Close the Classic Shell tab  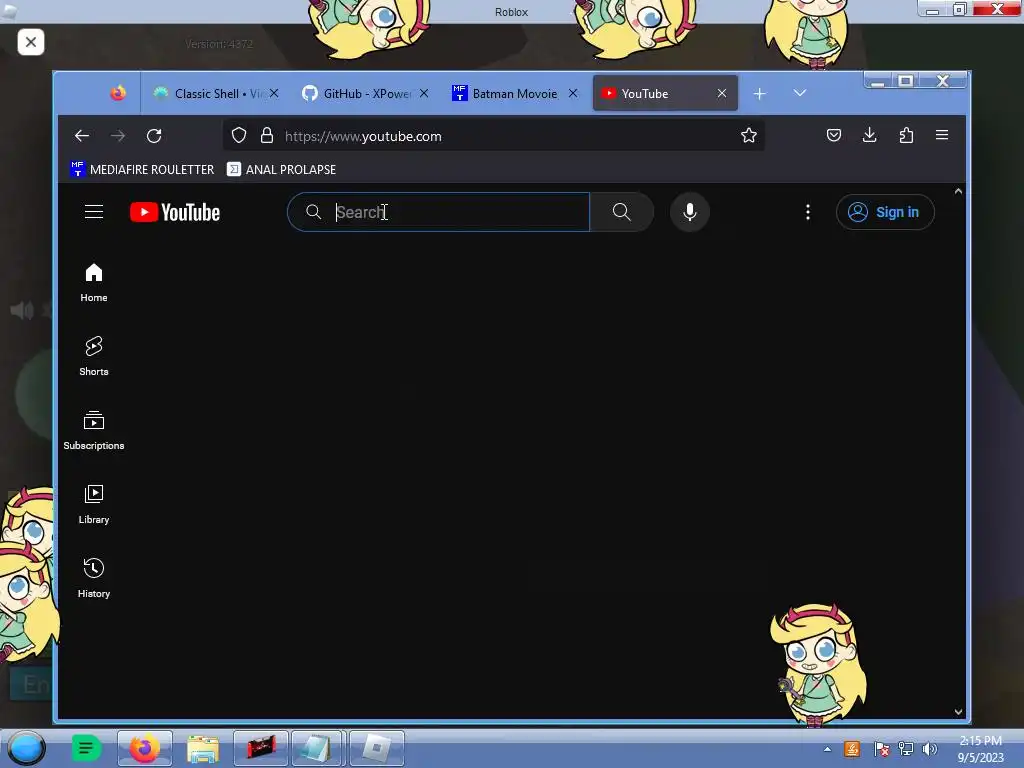(x=274, y=93)
